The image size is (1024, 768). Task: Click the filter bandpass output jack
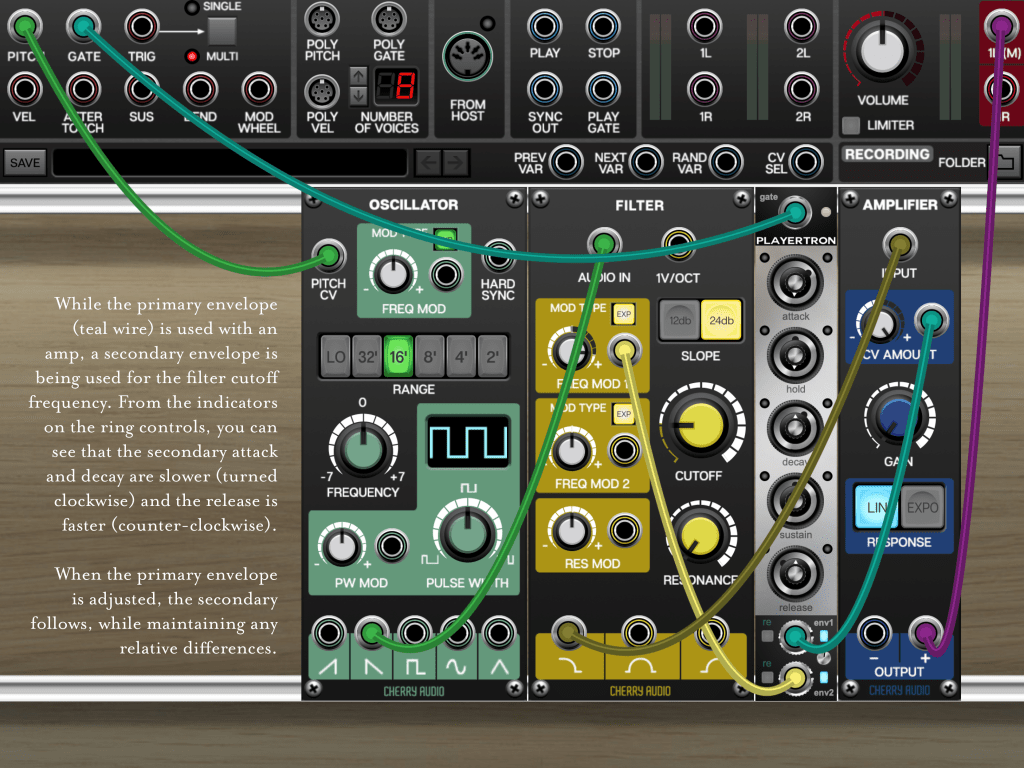click(640, 632)
